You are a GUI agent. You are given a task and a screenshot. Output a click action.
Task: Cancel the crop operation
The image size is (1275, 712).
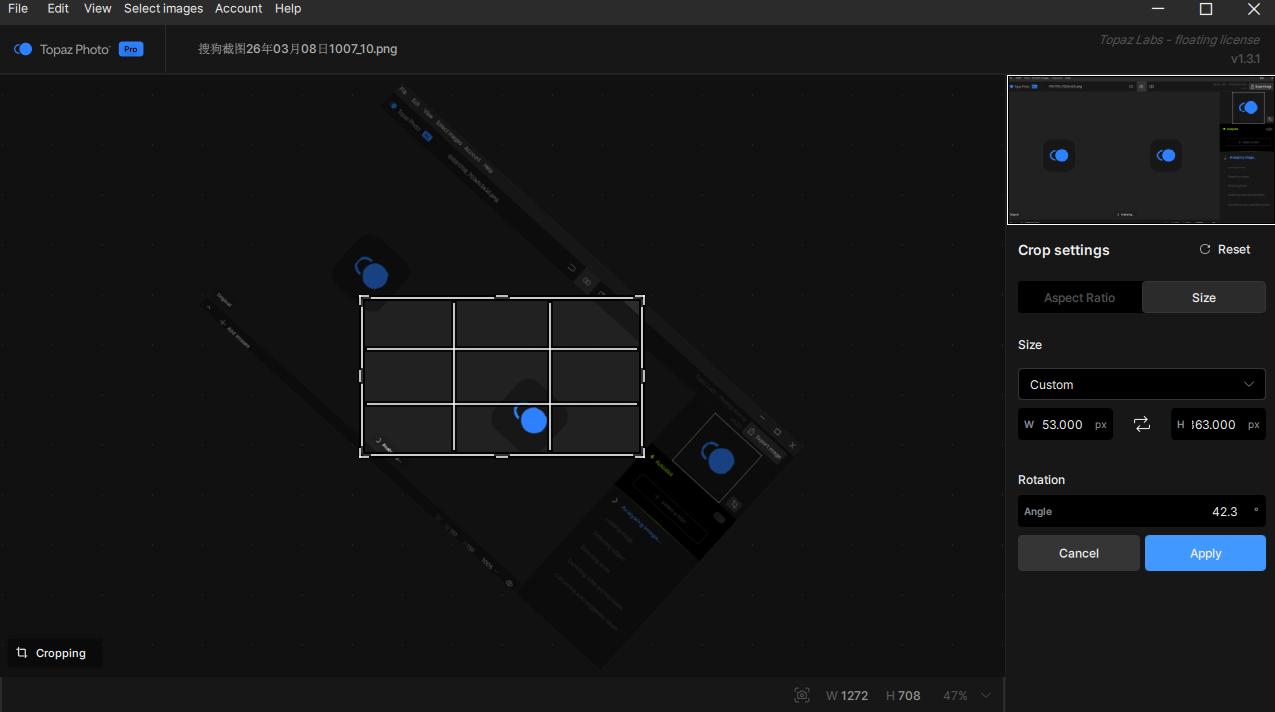[1078, 553]
